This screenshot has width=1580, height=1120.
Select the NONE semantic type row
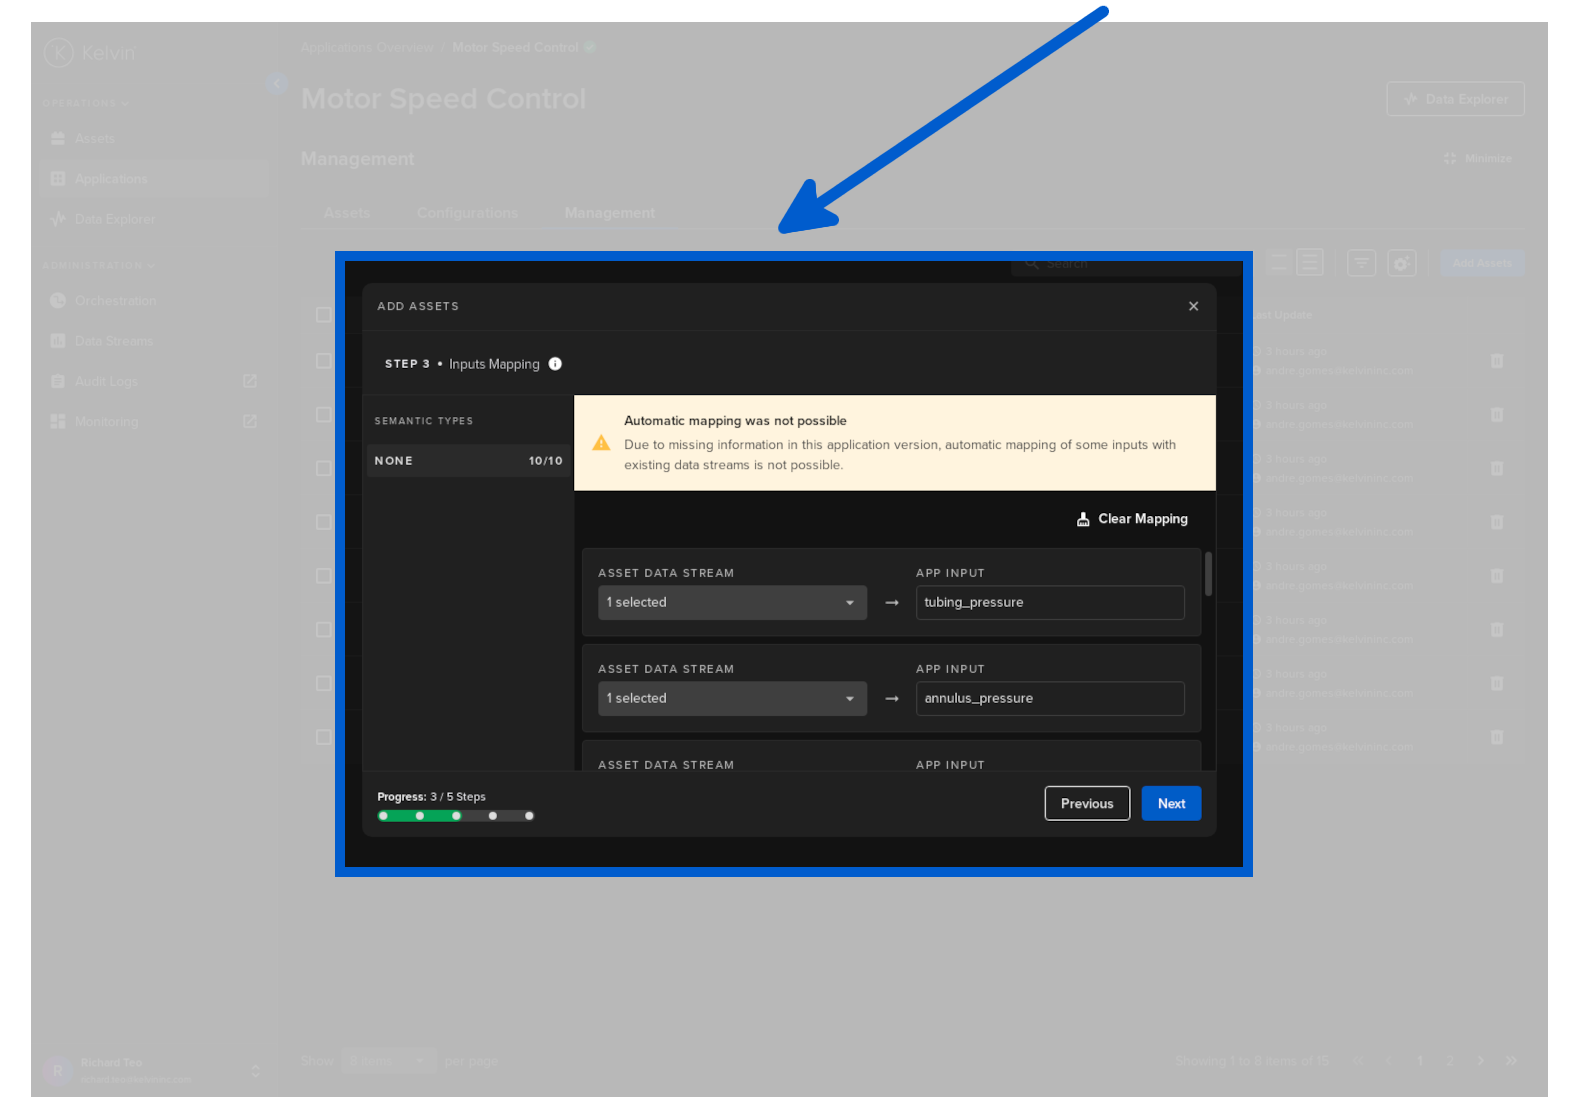468,461
